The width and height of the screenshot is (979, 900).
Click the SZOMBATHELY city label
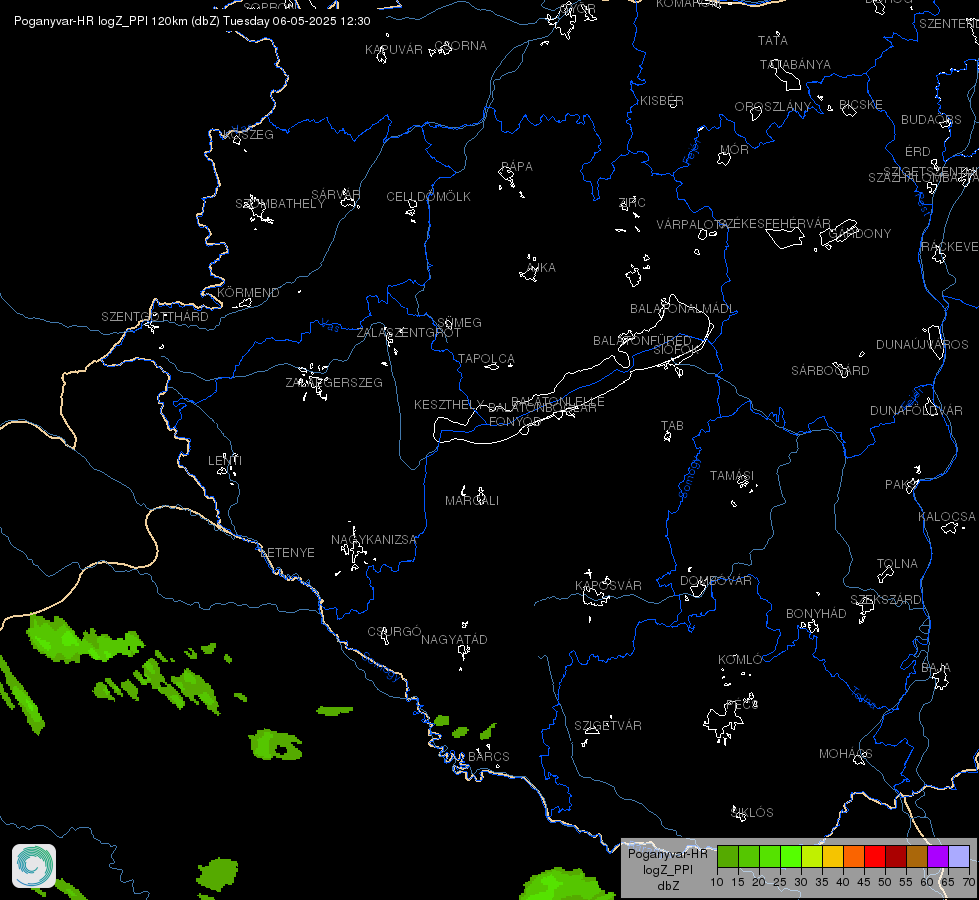(280, 204)
